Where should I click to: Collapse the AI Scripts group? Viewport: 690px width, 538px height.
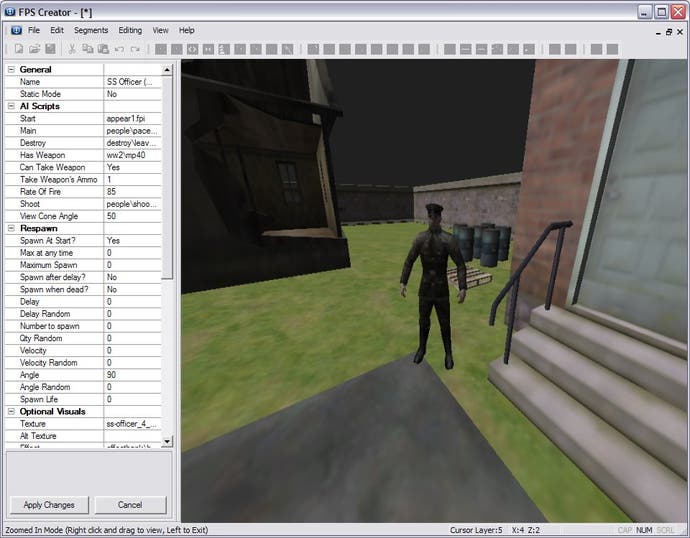click(x=11, y=106)
